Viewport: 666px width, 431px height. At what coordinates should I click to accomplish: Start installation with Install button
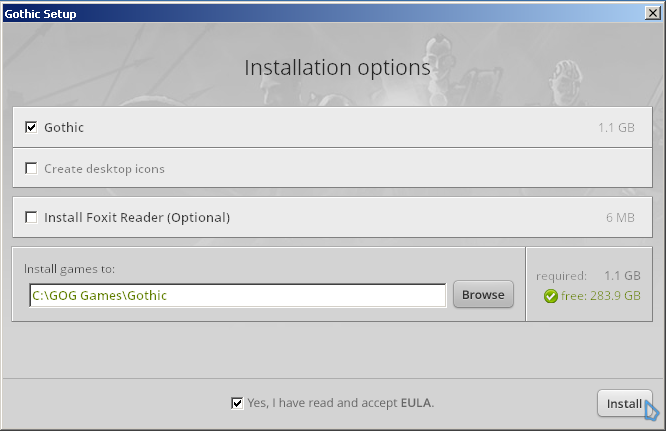[x=624, y=403]
